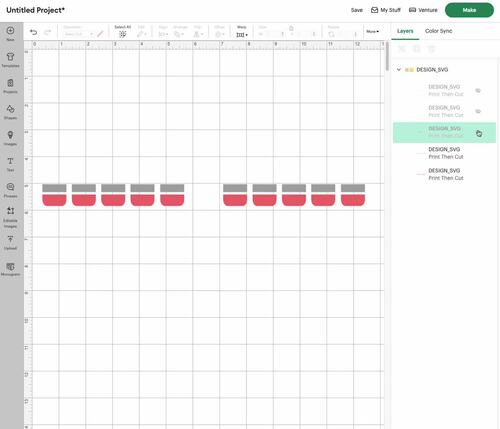Open the Monogram tool

coord(10,269)
